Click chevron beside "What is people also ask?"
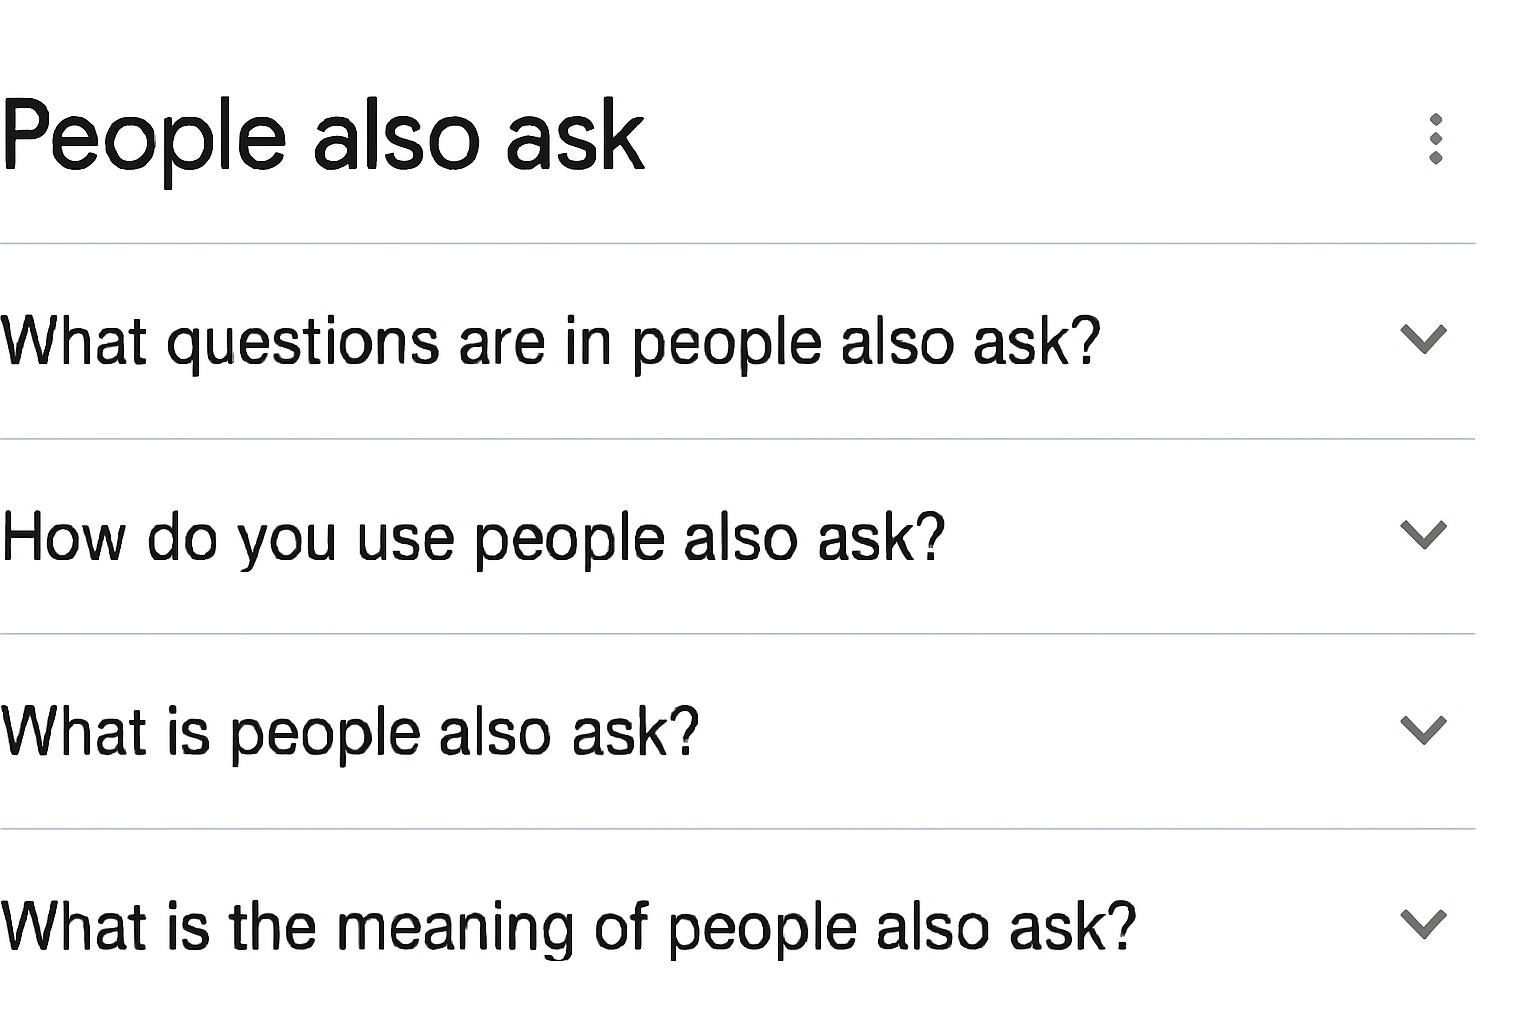The image size is (1536, 1024). (1424, 730)
